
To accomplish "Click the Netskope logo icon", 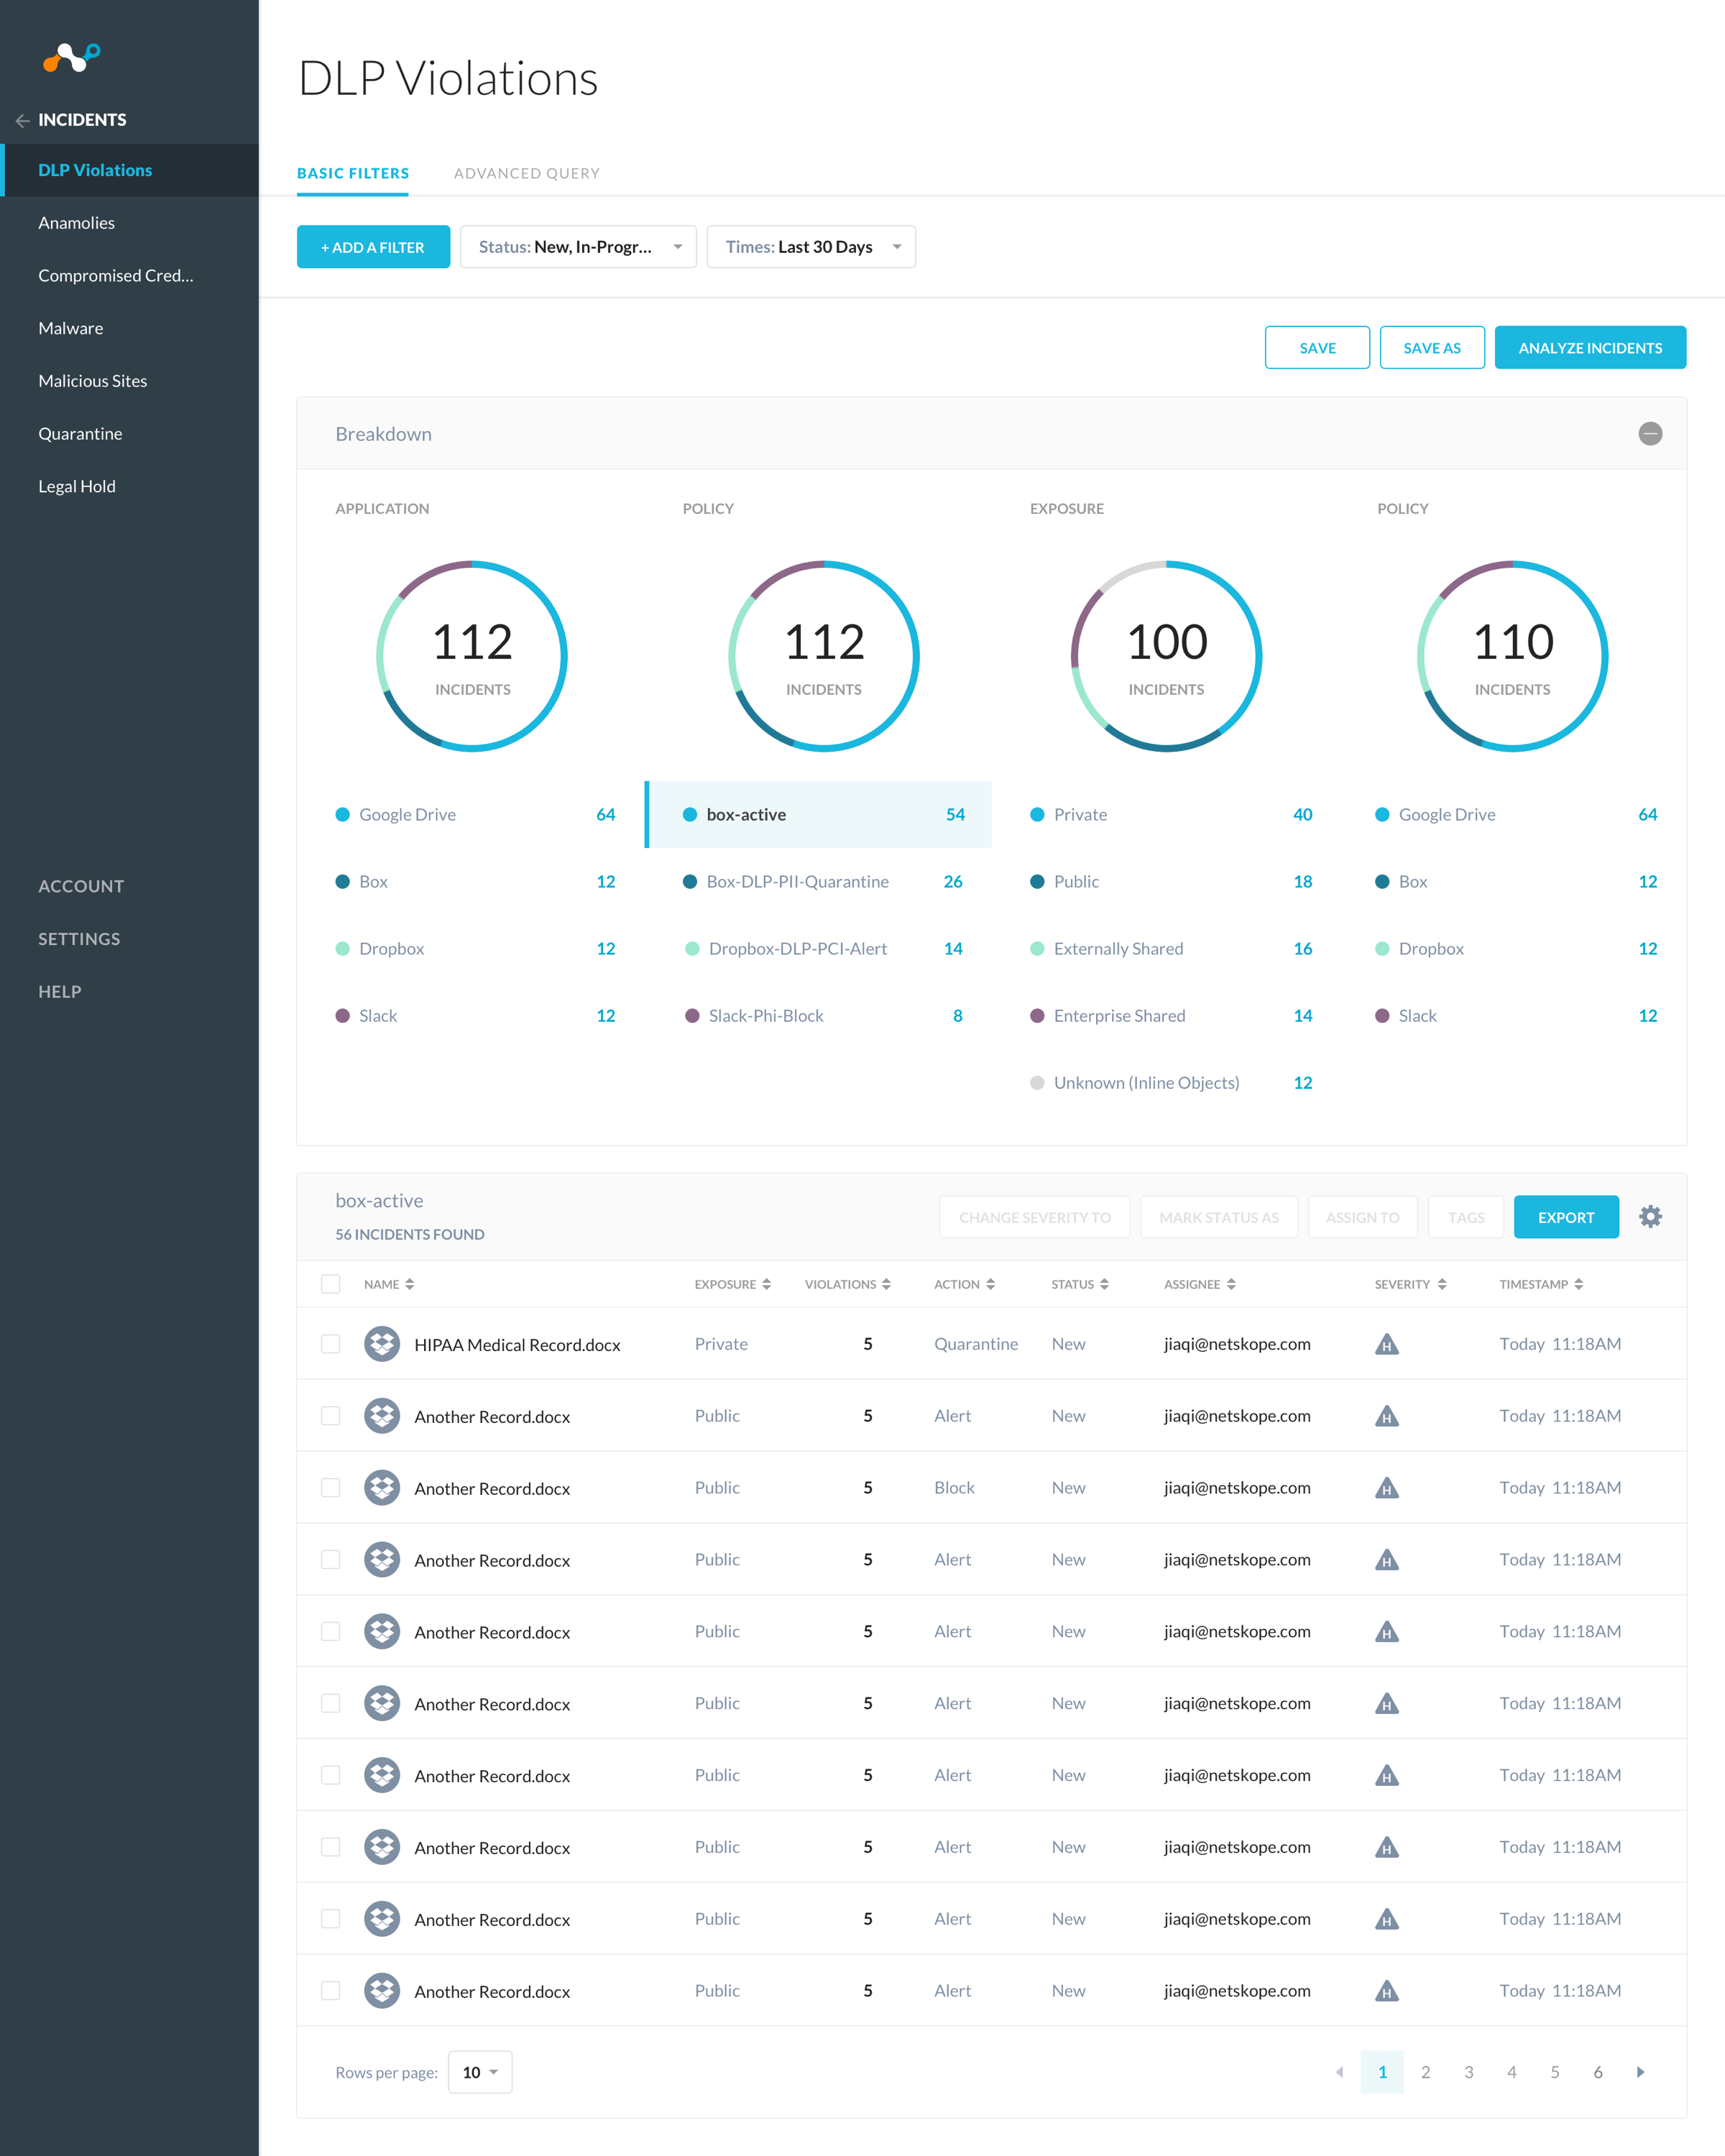I will point(71,58).
